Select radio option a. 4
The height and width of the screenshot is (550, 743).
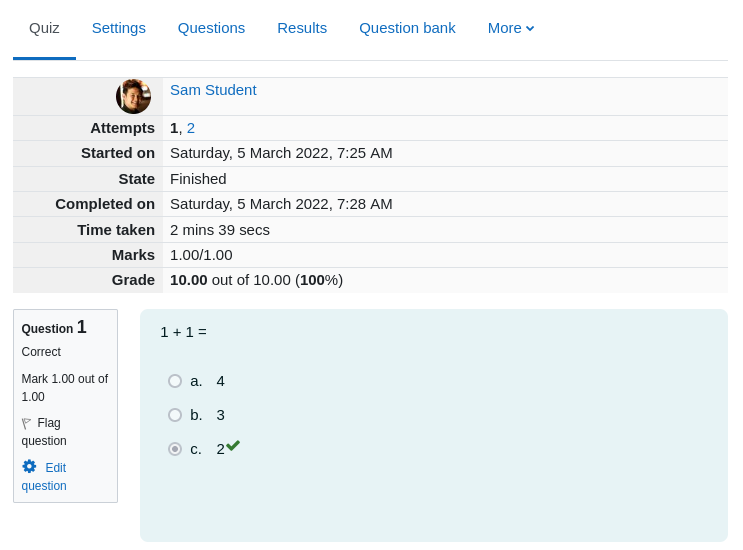175,381
